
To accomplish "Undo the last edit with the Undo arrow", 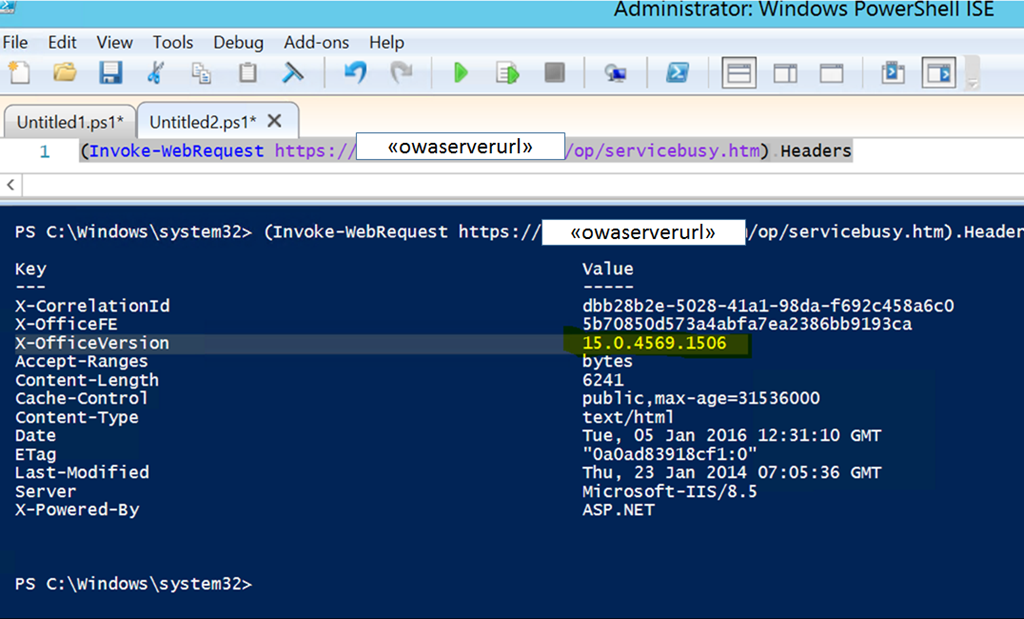I will 355,73.
